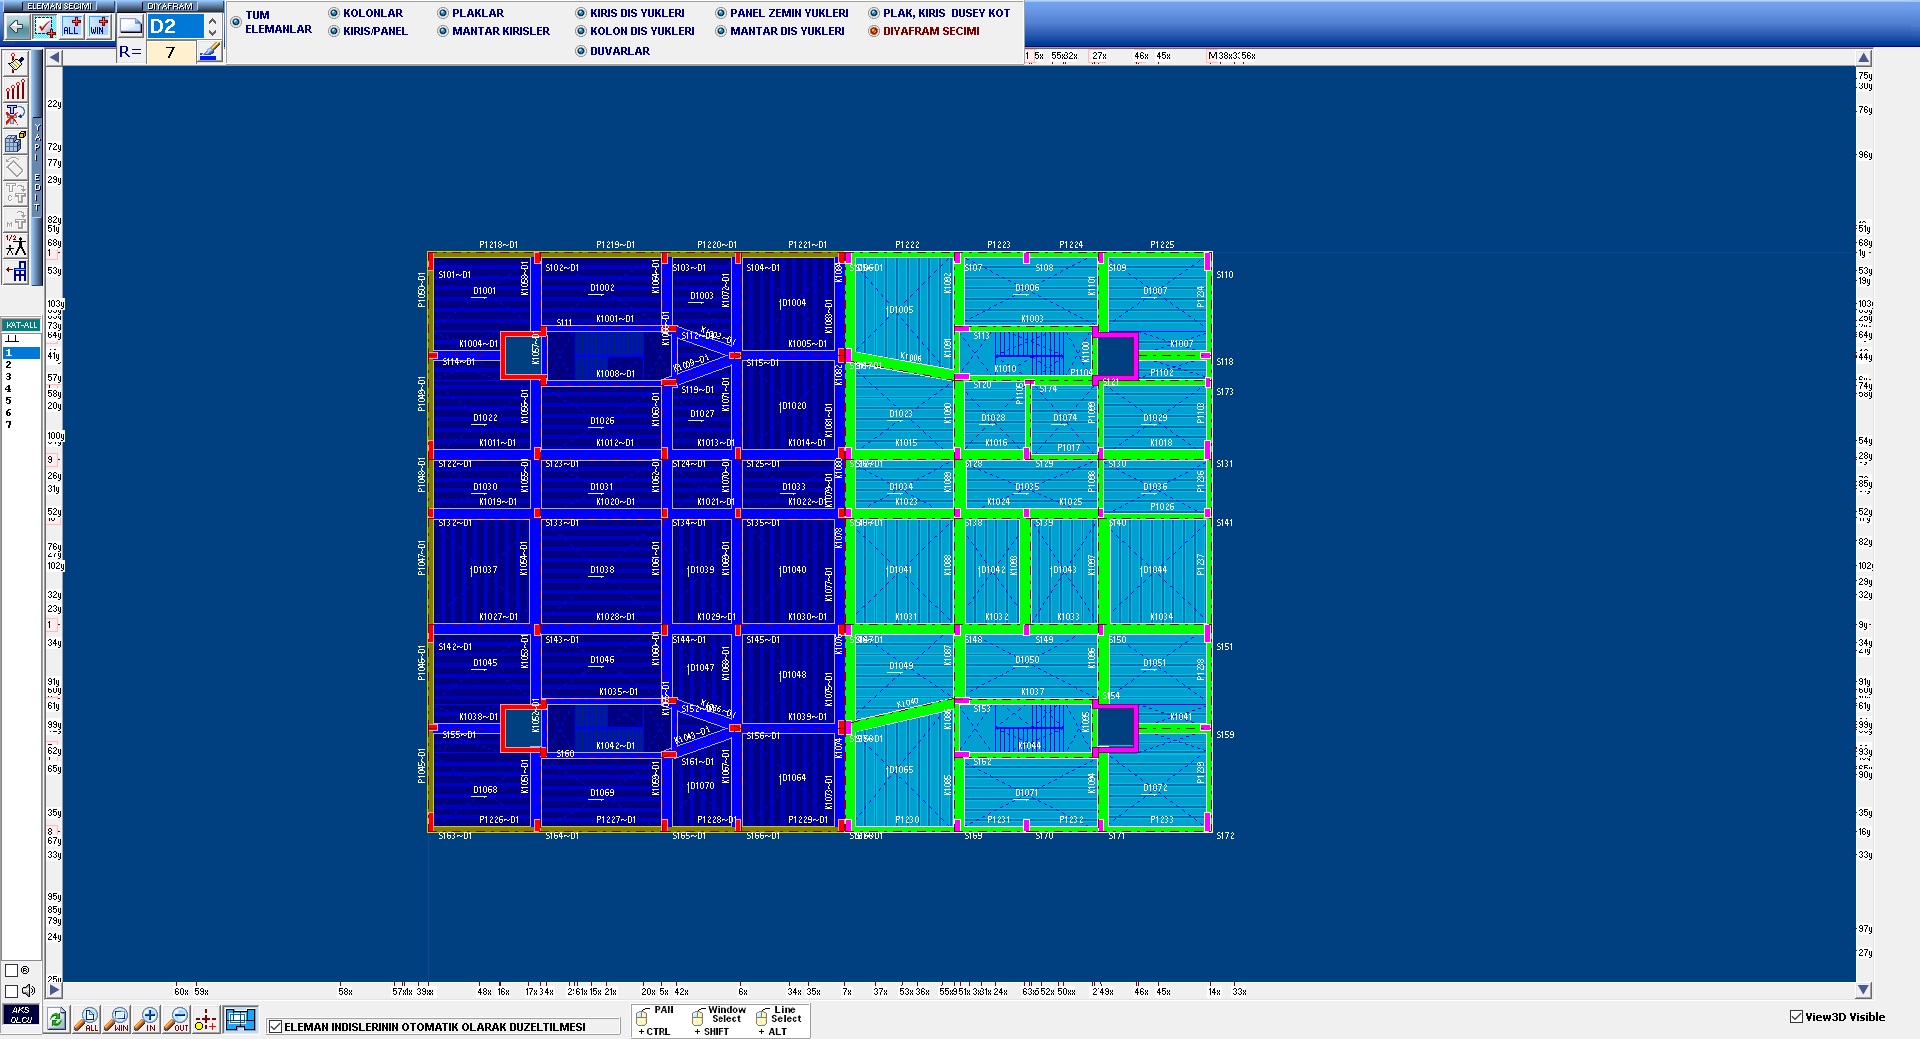Click the vertical scrollbar down arrow

click(x=1863, y=990)
